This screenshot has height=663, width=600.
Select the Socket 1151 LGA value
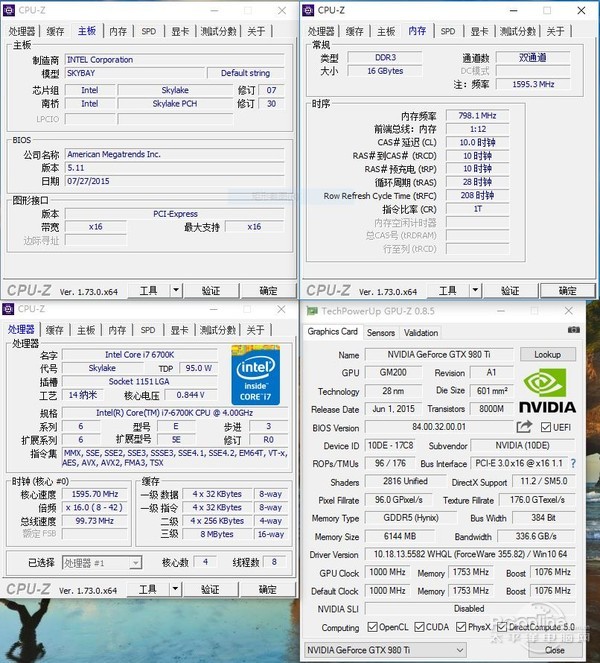[140, 381]
